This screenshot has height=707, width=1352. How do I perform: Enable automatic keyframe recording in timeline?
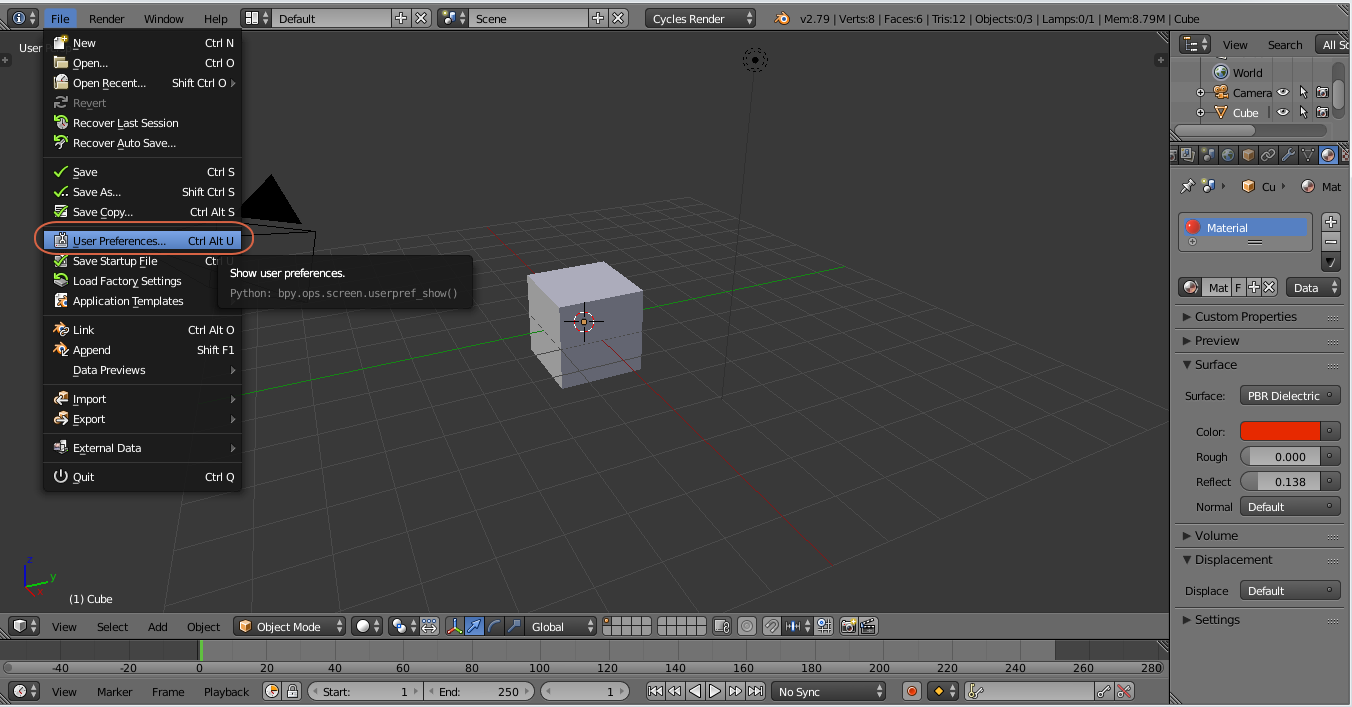click(x=910, y=691)
